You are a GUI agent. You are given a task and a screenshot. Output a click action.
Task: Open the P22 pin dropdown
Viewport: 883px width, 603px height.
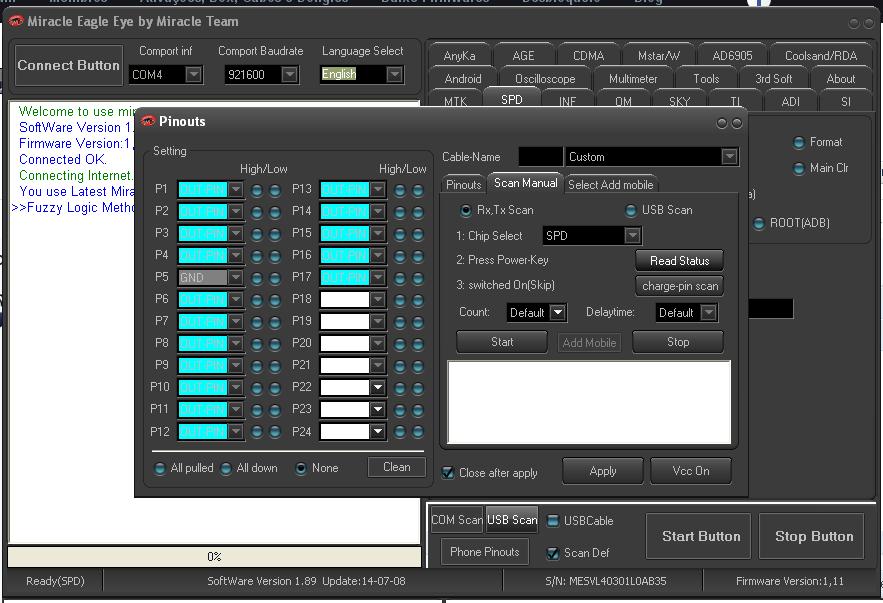coord(377,387)
